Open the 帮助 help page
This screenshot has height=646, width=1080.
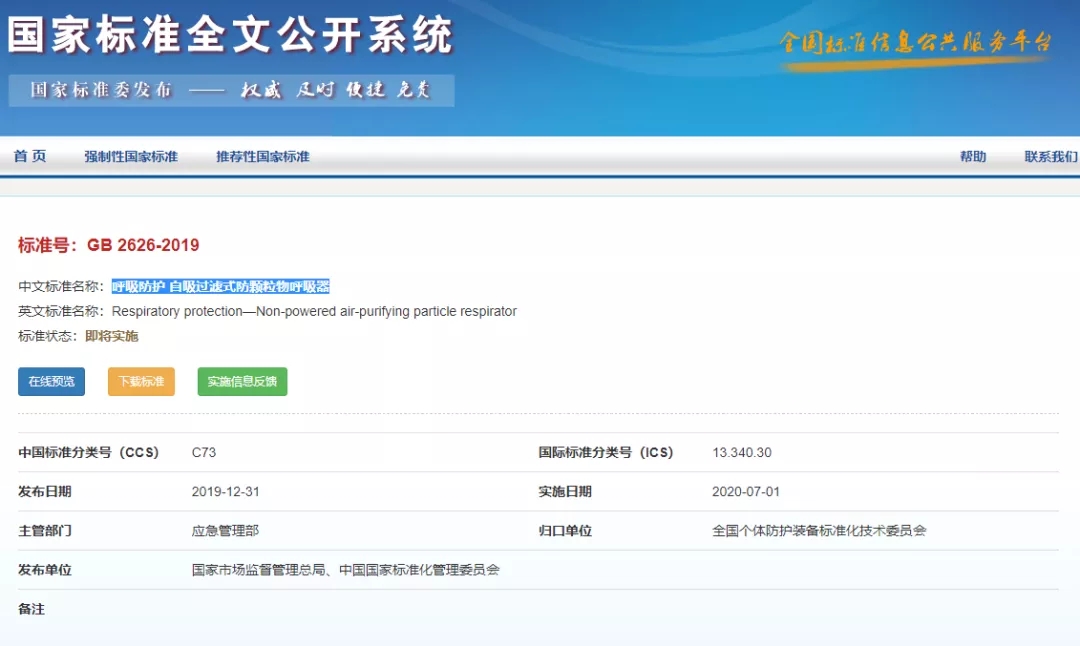click(x=973, y=156)
